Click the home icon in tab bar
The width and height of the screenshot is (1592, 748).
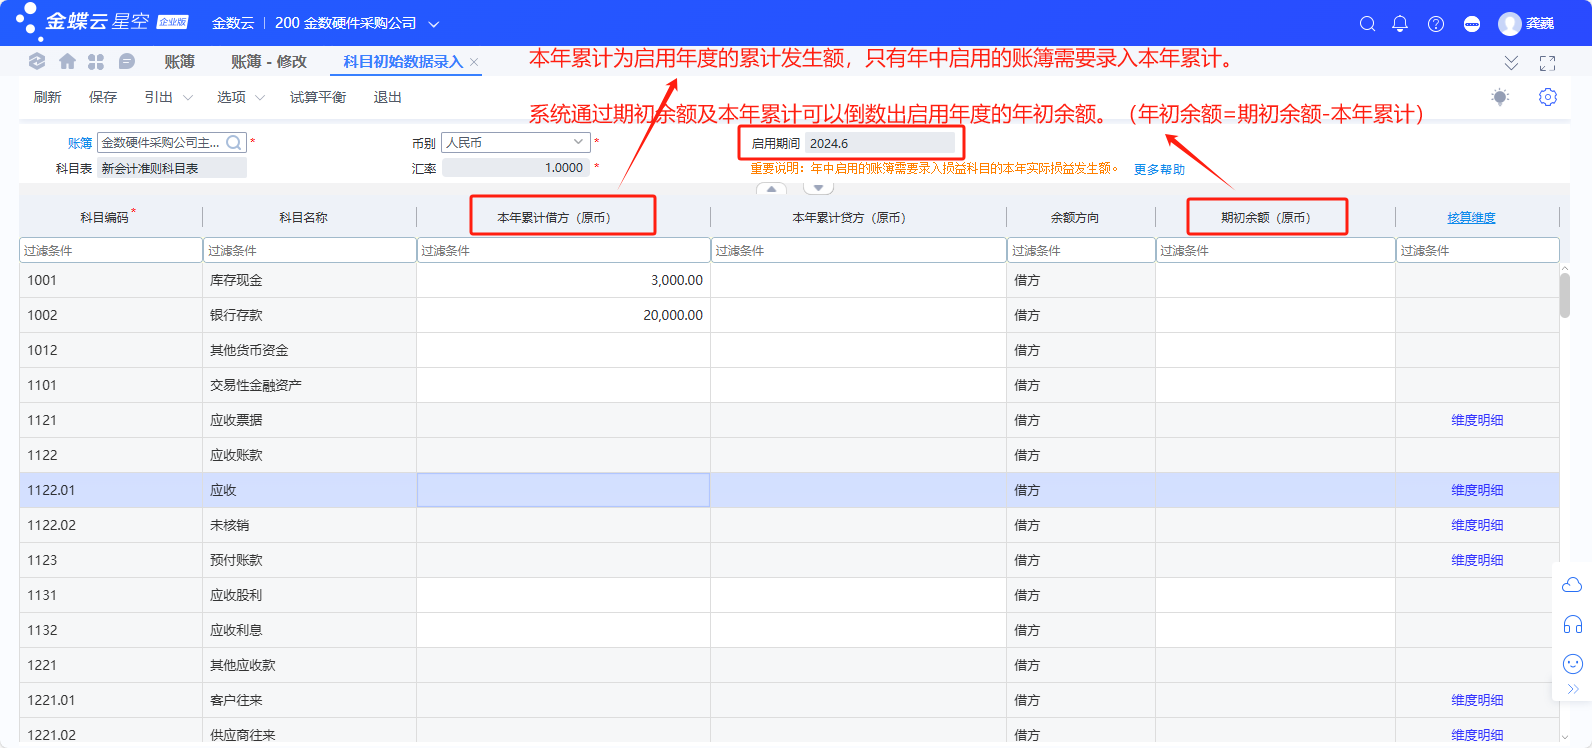[67, 62]
